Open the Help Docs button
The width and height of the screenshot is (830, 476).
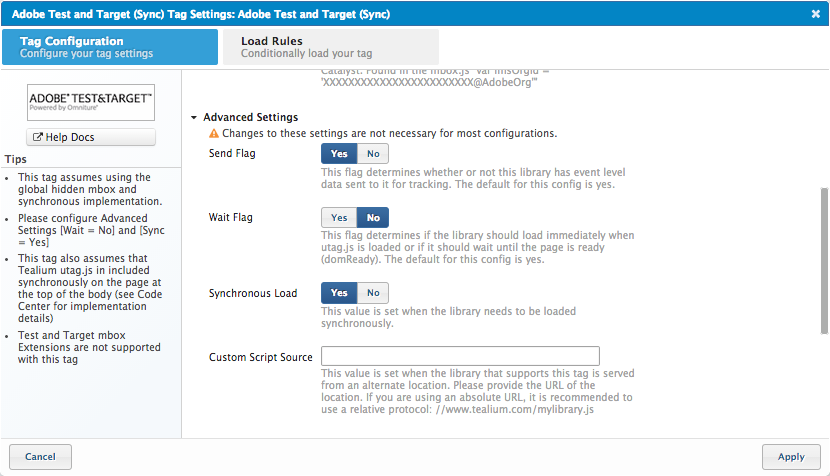[91, 137]
